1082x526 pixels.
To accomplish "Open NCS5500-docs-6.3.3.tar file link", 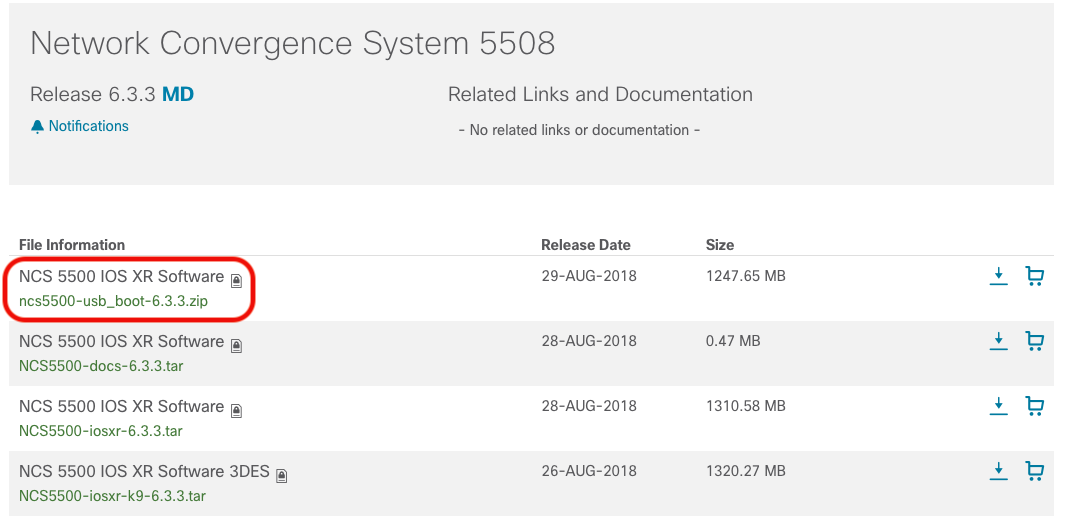I will pyautogui.click(x=101, y=366).
